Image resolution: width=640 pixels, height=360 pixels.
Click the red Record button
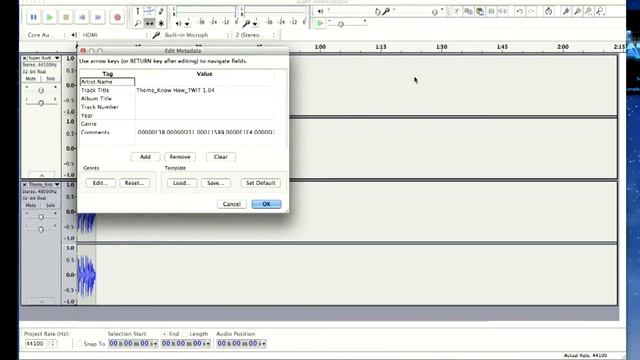(x=117, y=17)
